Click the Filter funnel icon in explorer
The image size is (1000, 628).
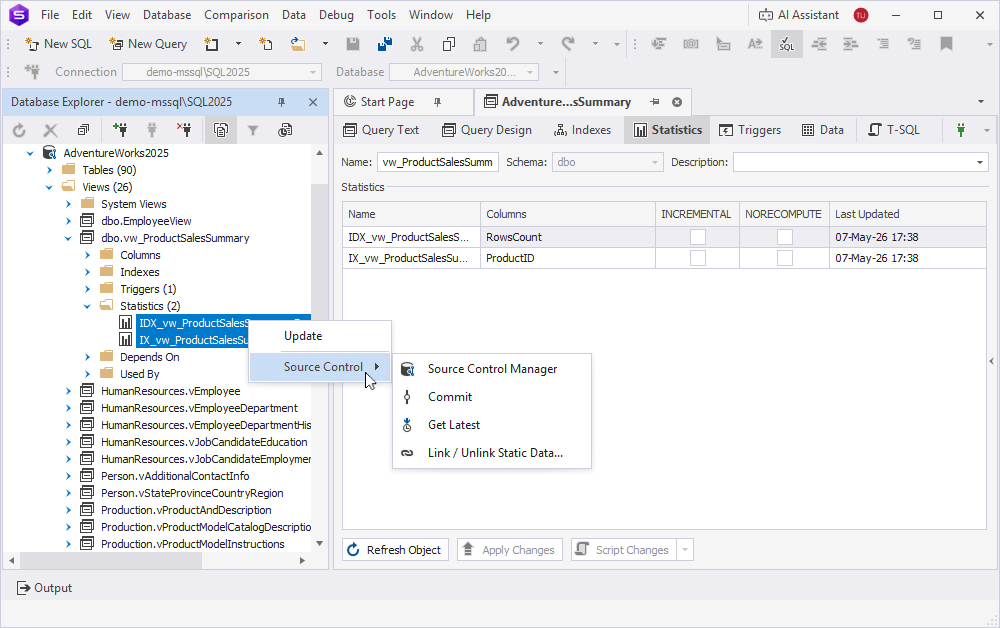point(253,130)
